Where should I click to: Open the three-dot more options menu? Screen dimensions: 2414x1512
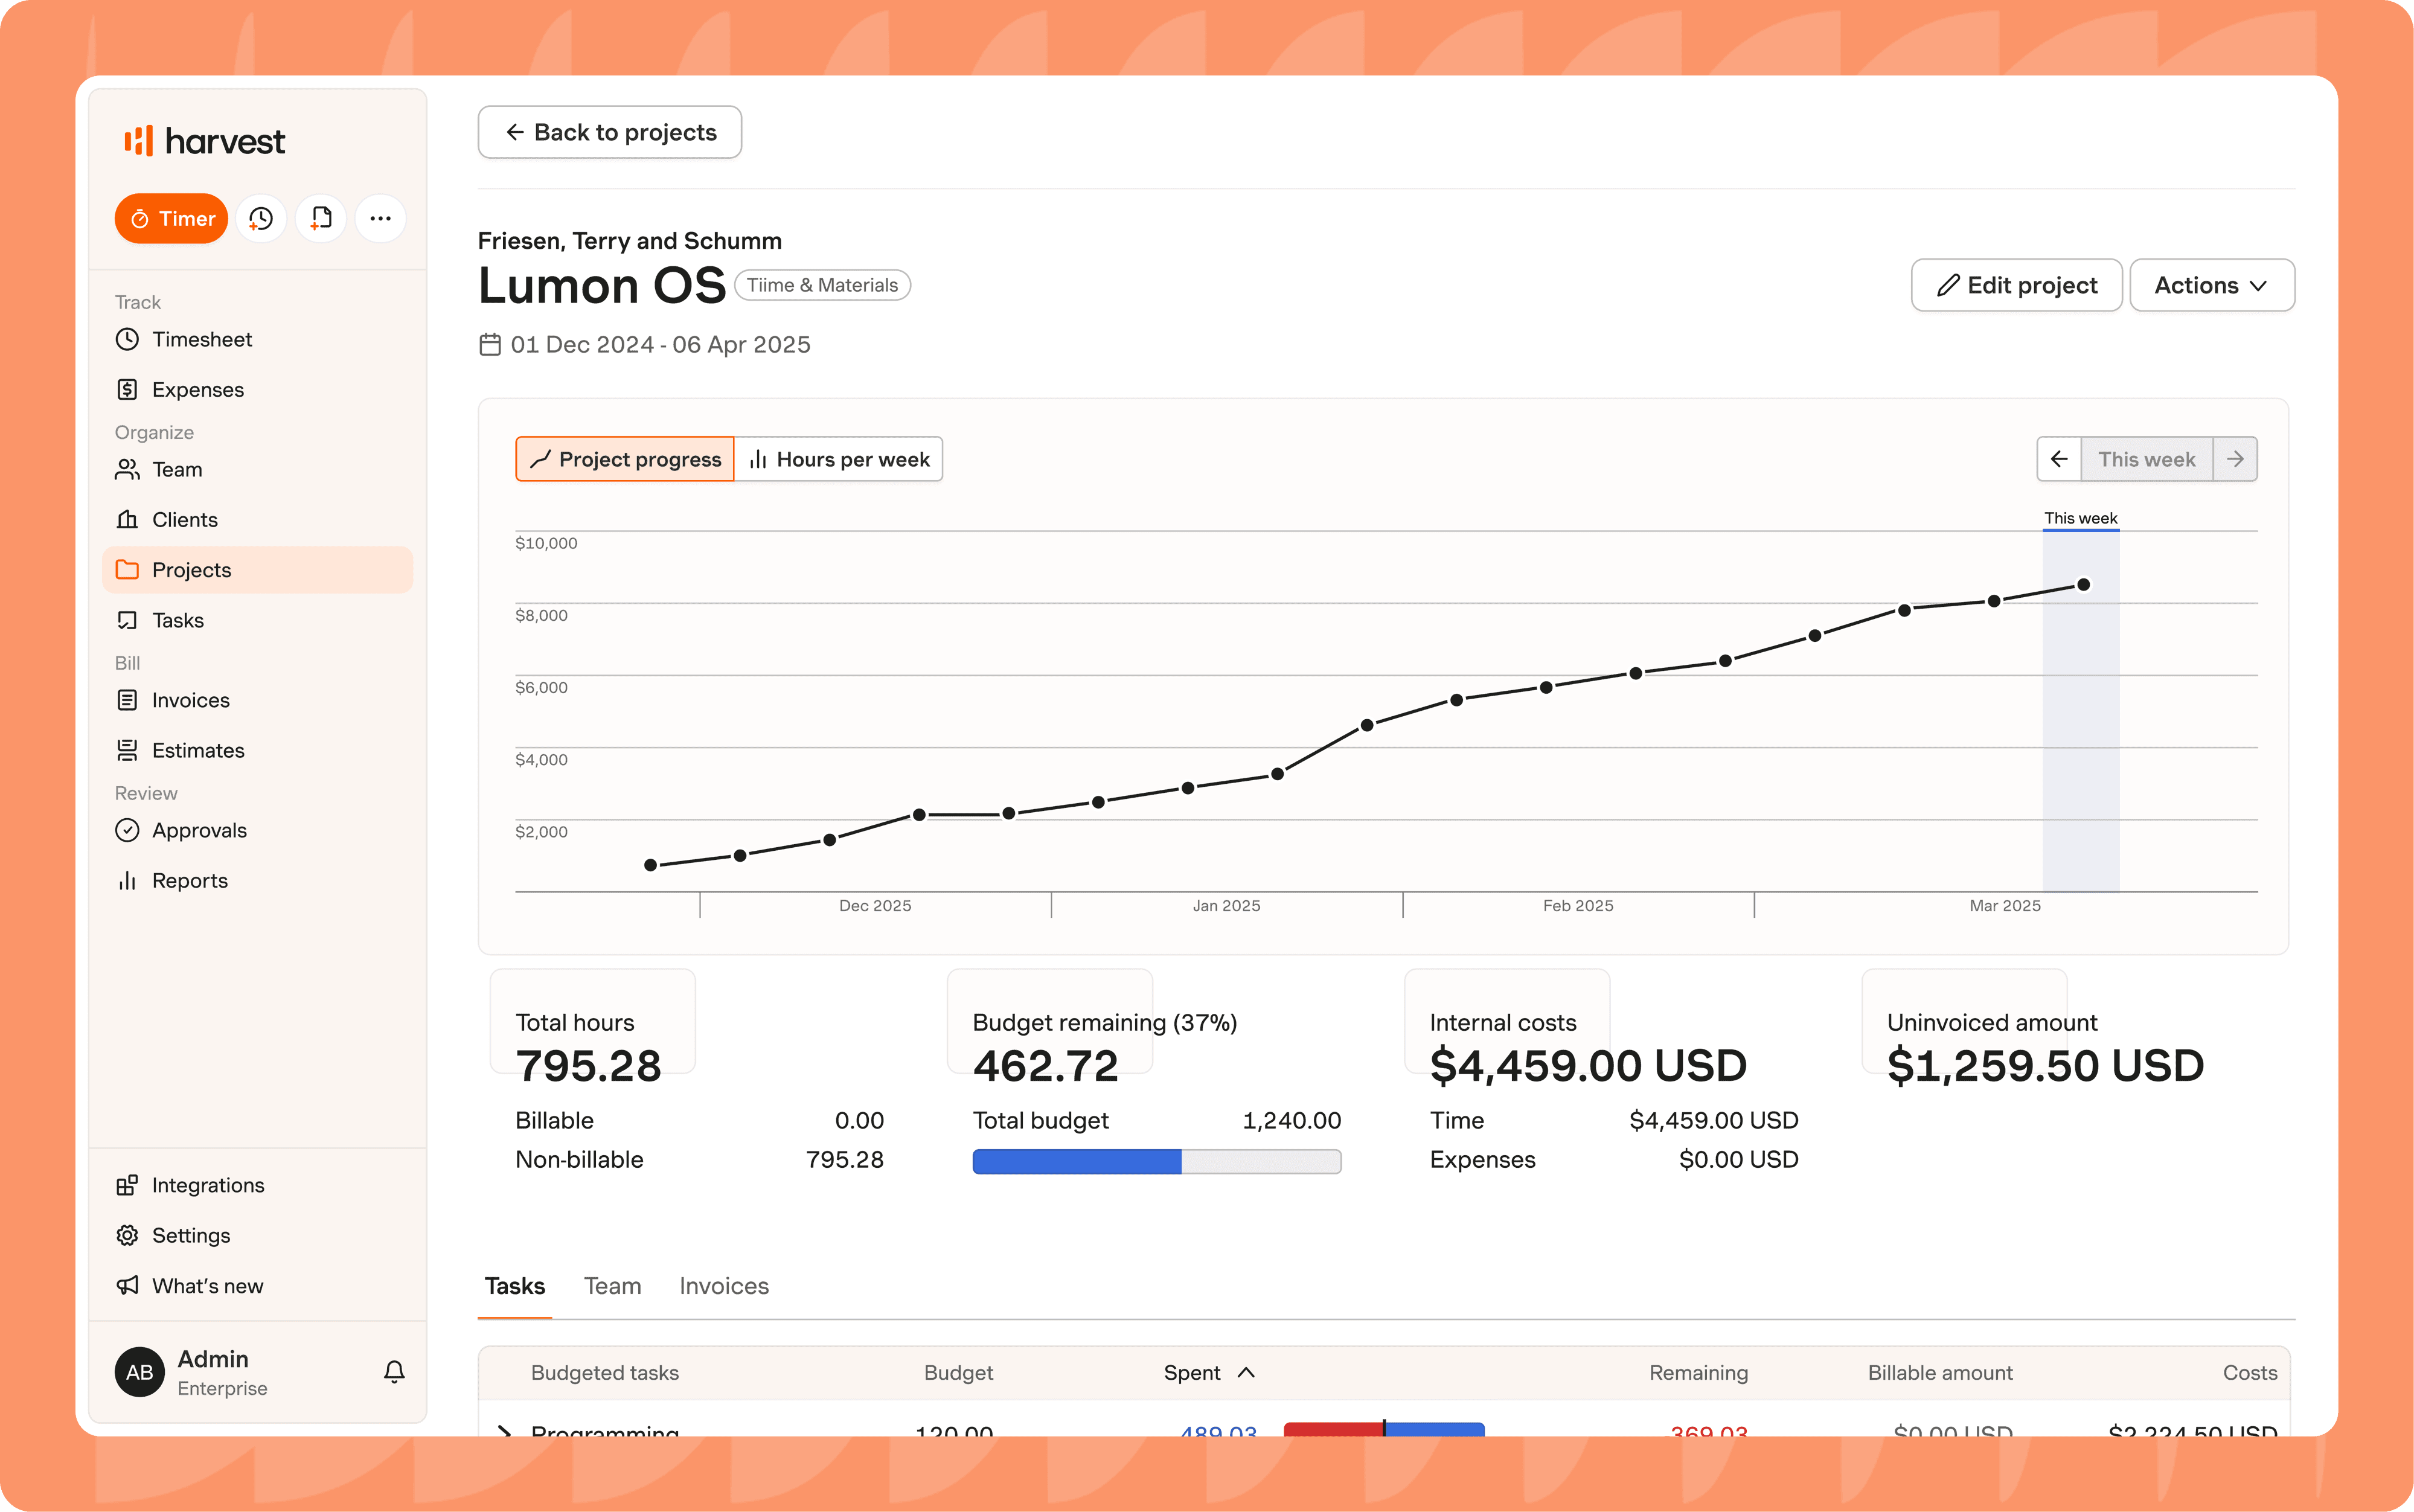pos(380,218)
